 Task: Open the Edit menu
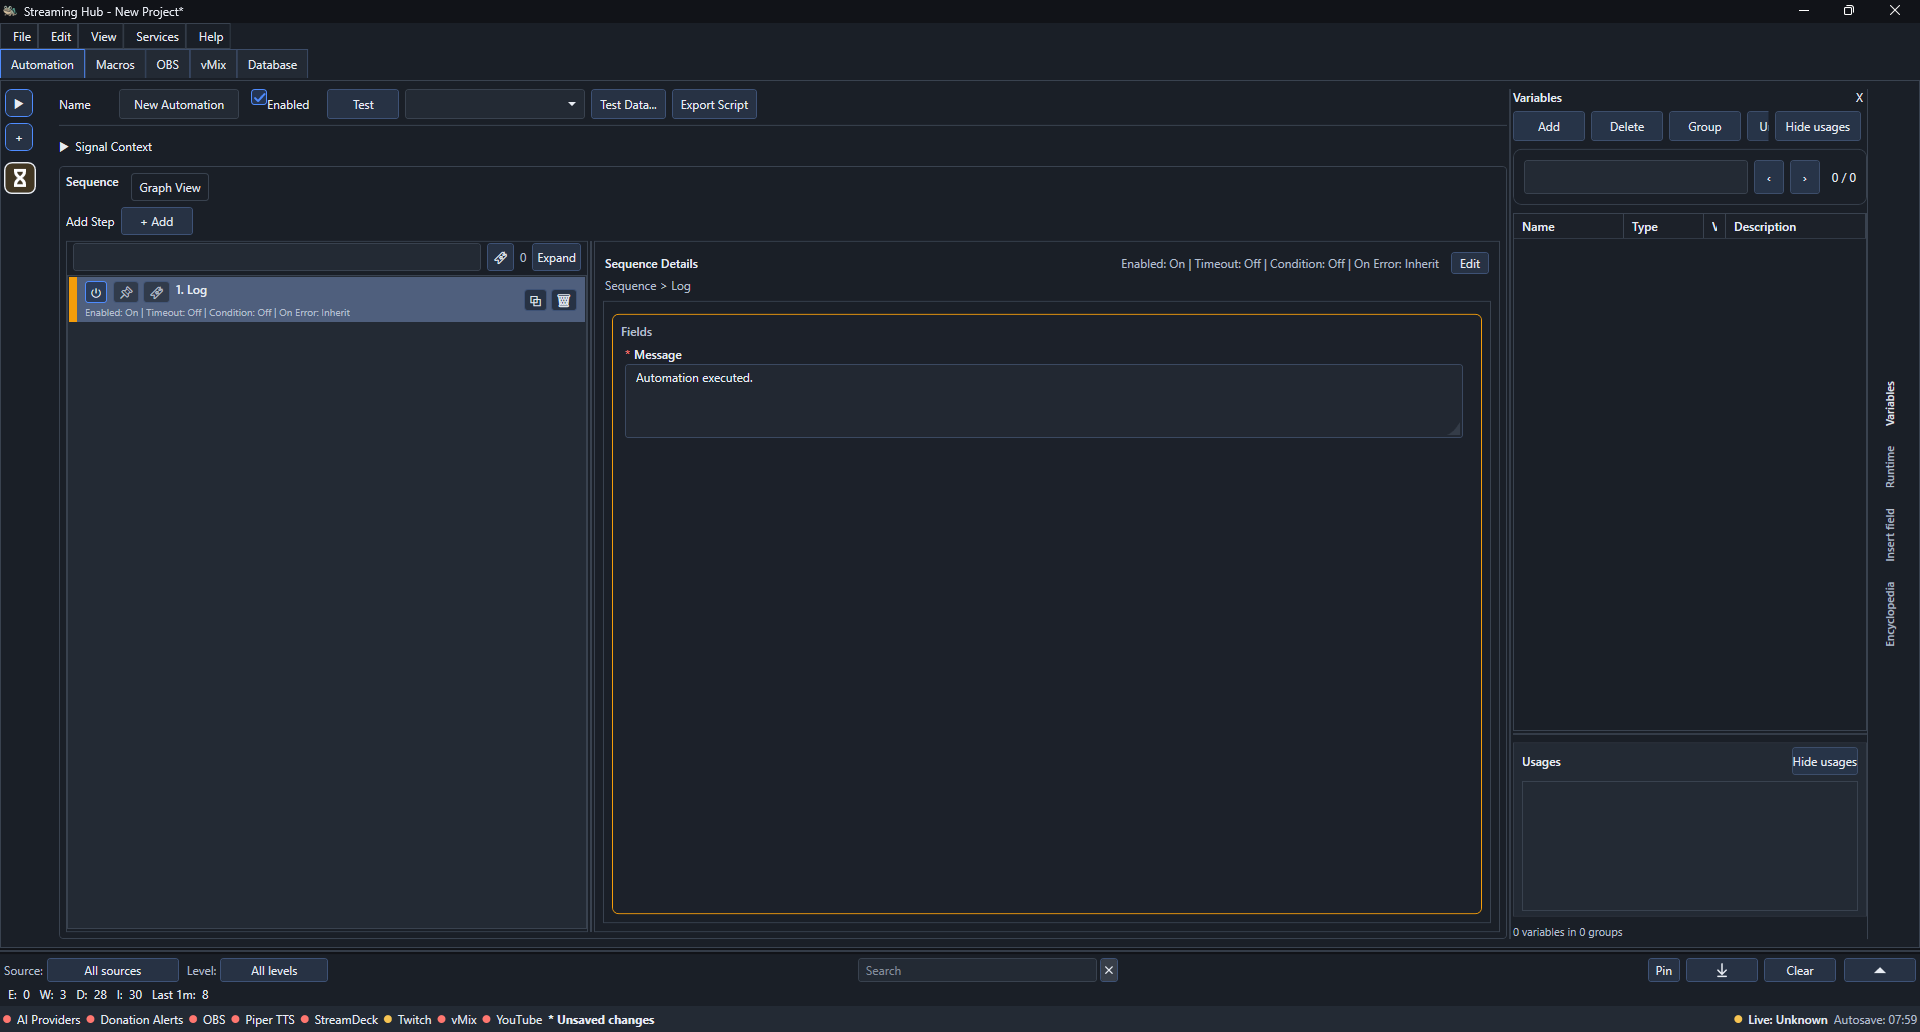pyautogui.click(x=61, y=36)
